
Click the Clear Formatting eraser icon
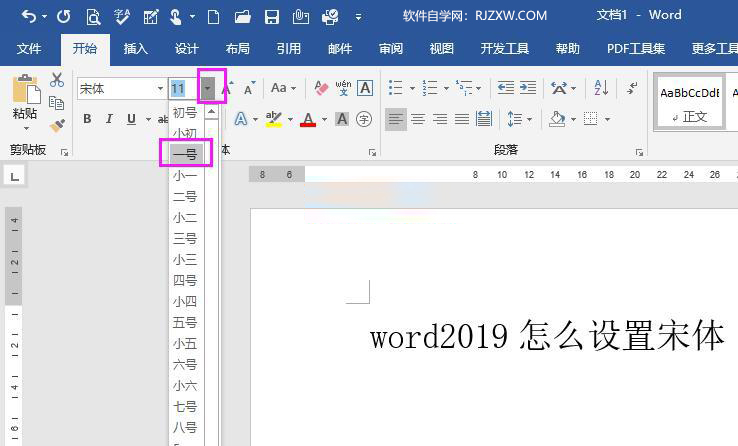[x=321, y=88]
